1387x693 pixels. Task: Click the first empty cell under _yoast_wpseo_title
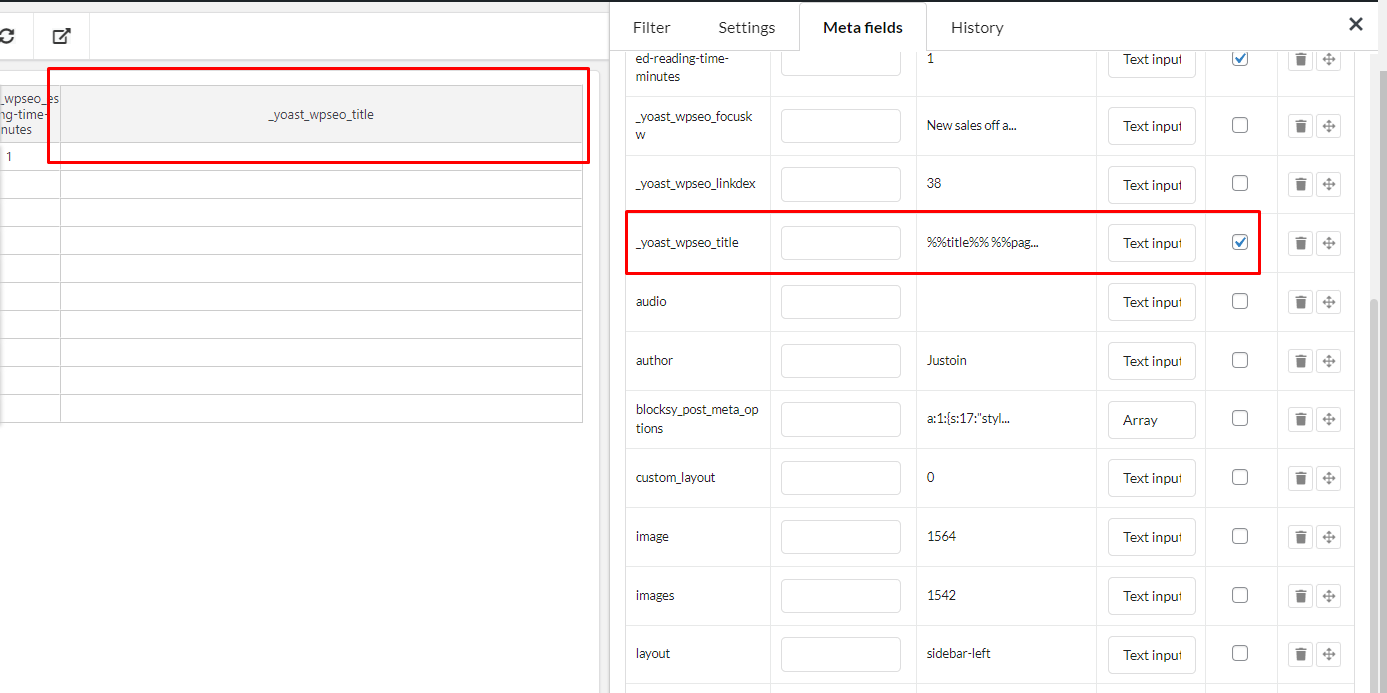pos(321,156)
